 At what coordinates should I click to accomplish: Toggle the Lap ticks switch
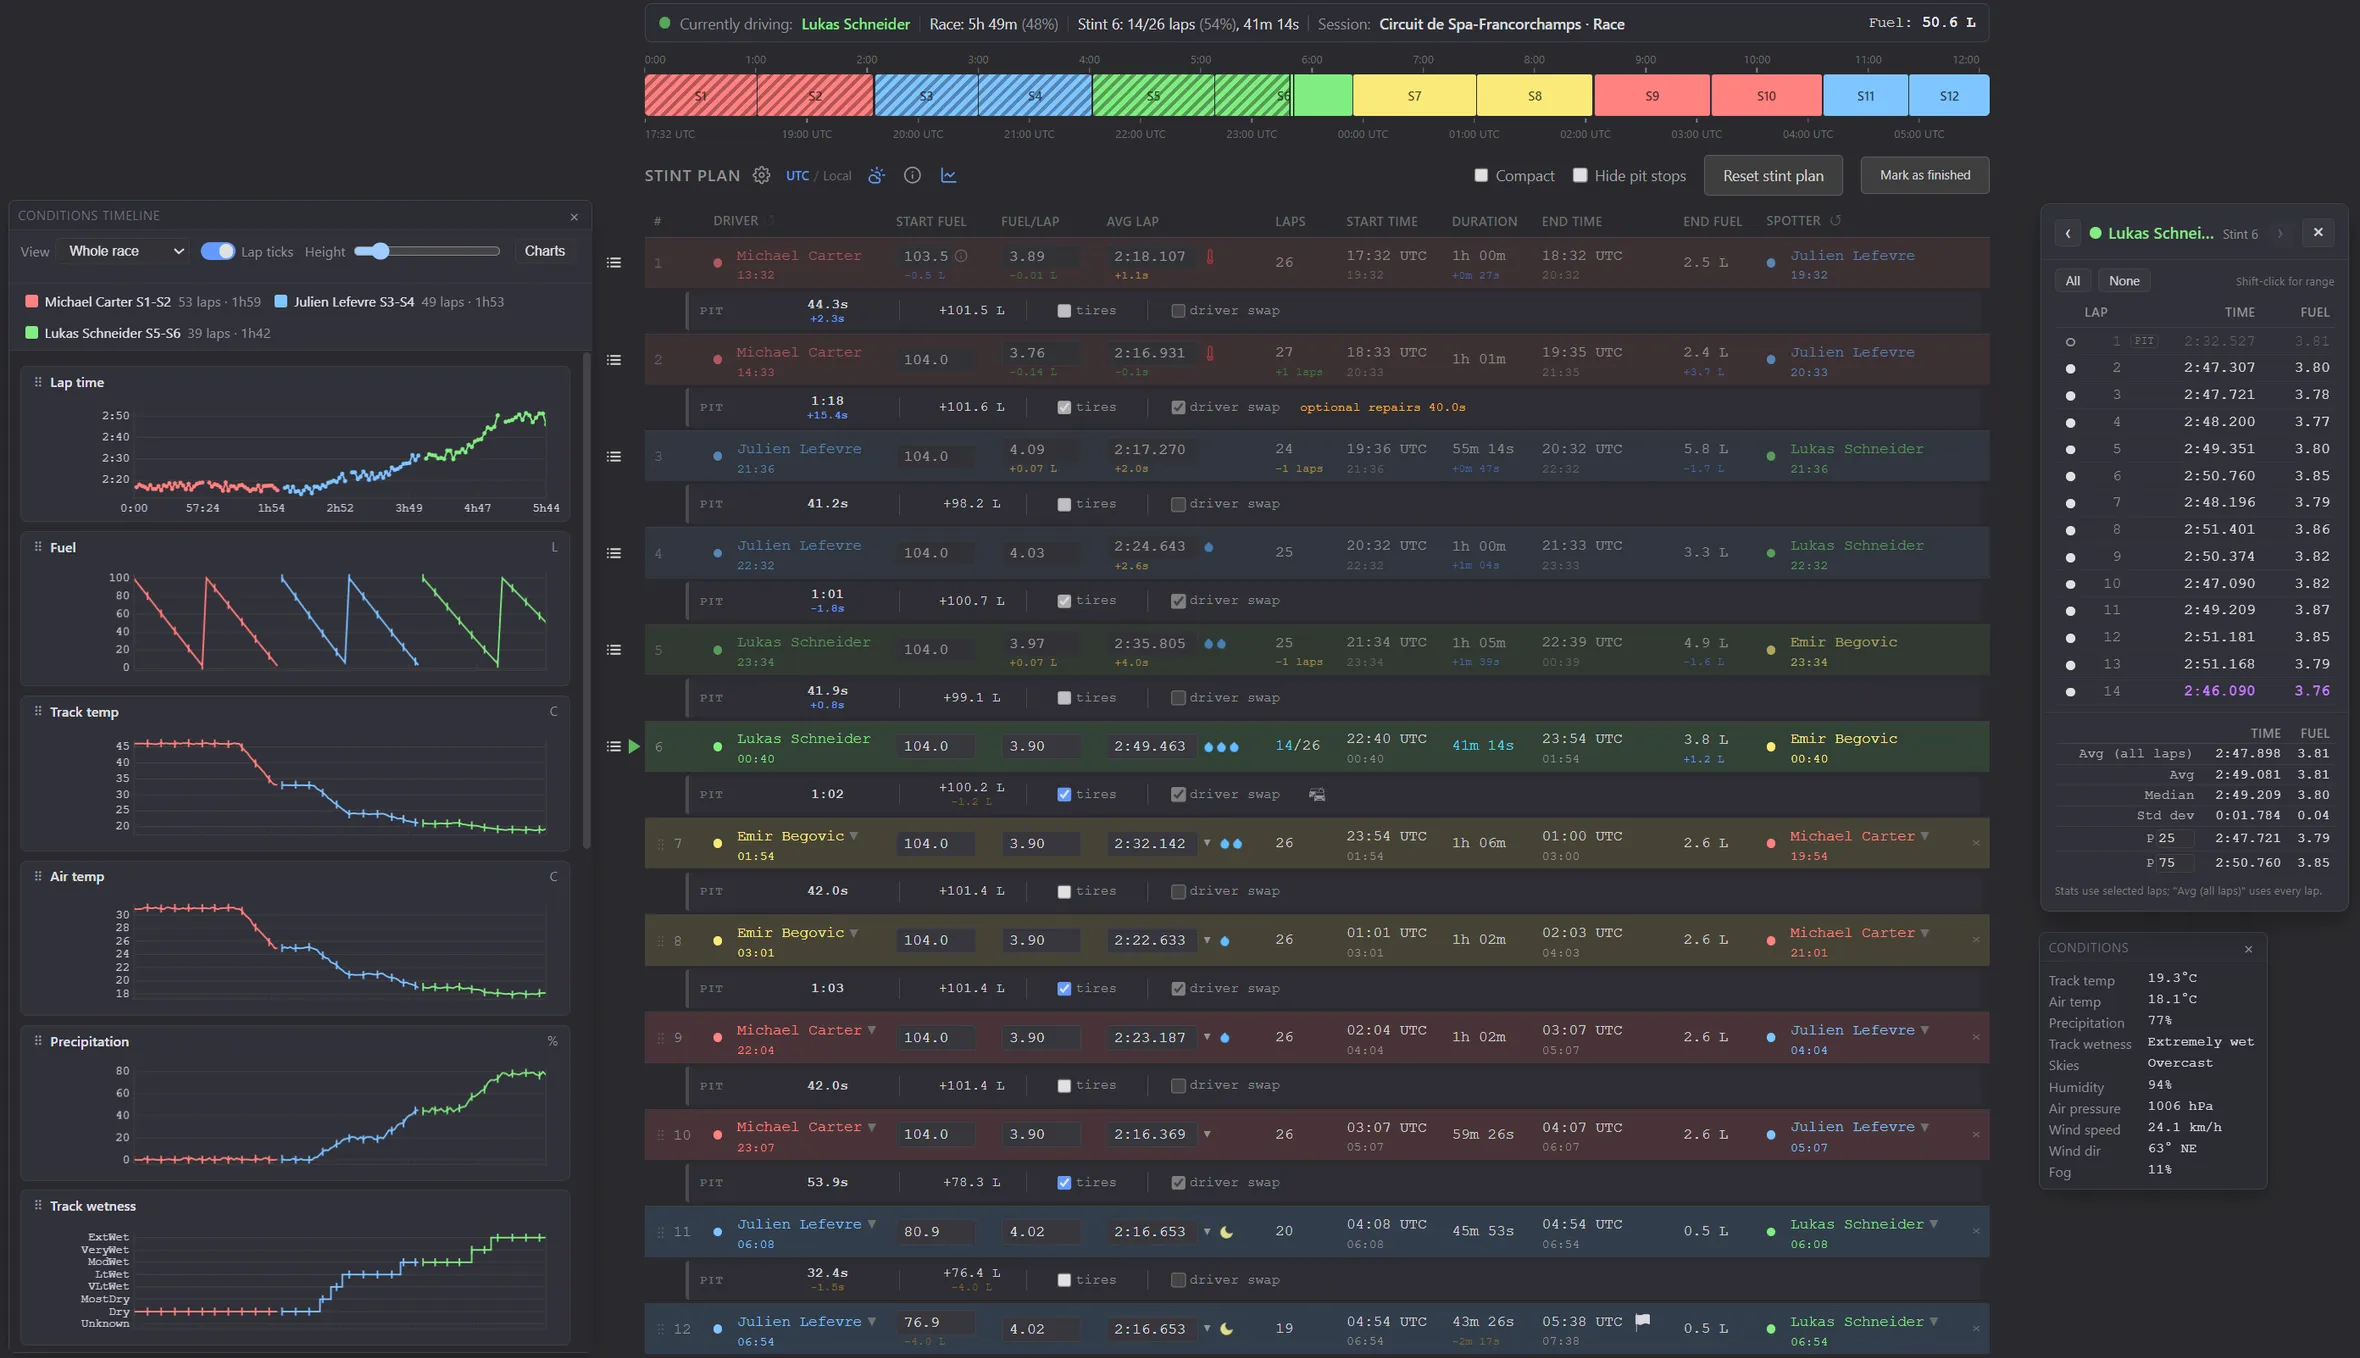point(217,251)
